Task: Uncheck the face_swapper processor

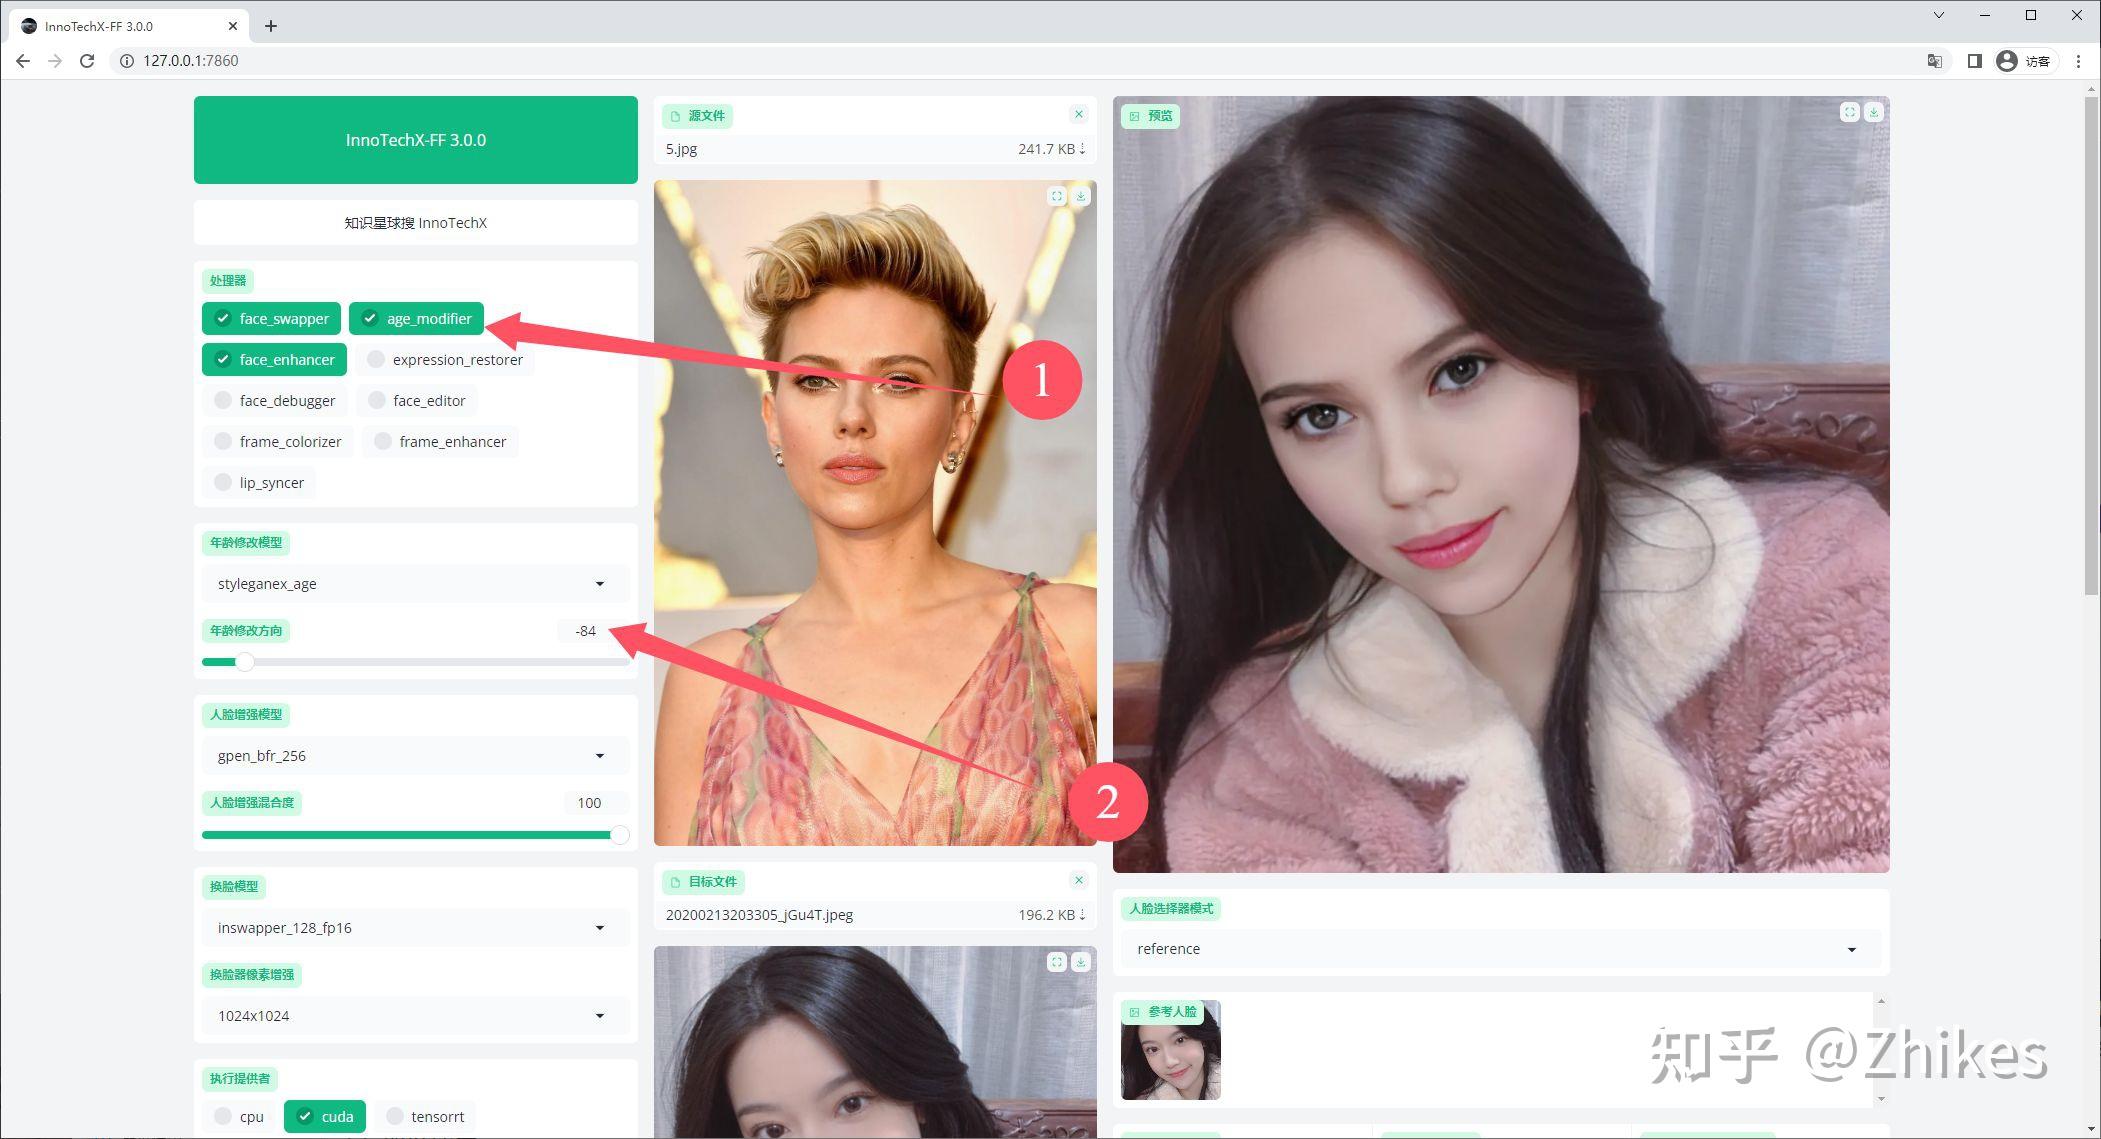Action: click(271, 318)
